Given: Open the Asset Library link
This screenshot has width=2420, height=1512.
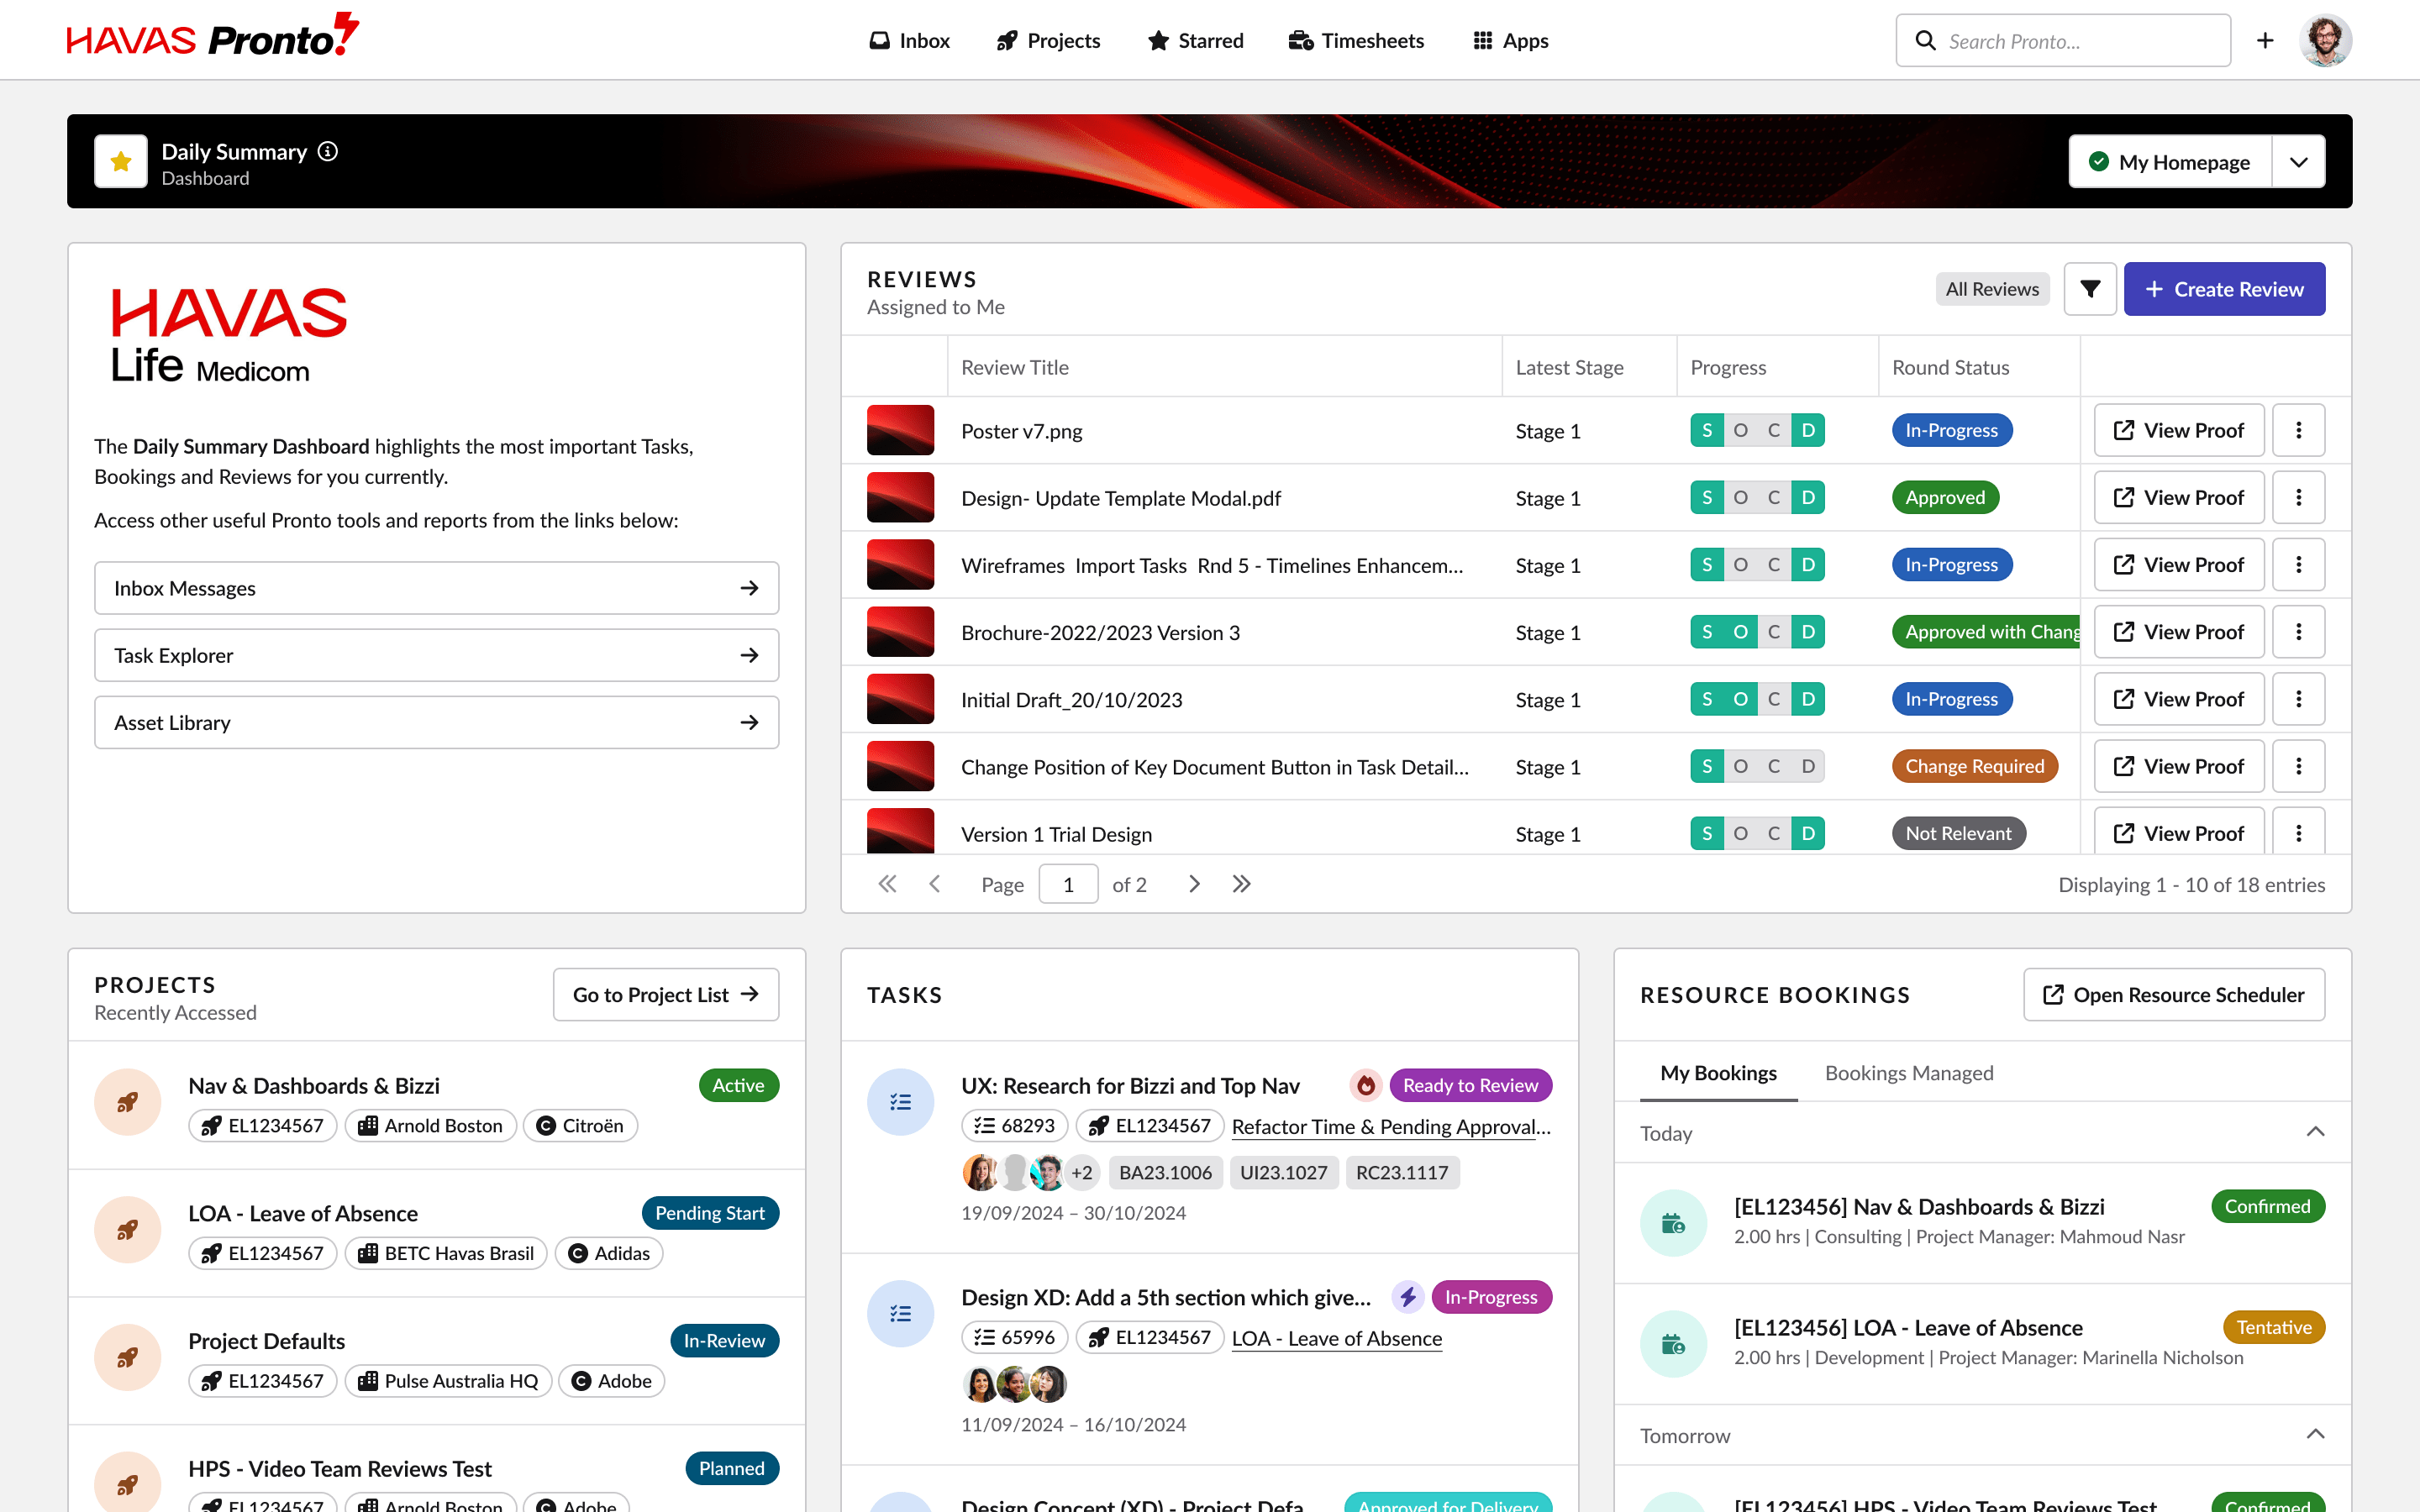Looking at the screenshot, I should click(436, 722).
